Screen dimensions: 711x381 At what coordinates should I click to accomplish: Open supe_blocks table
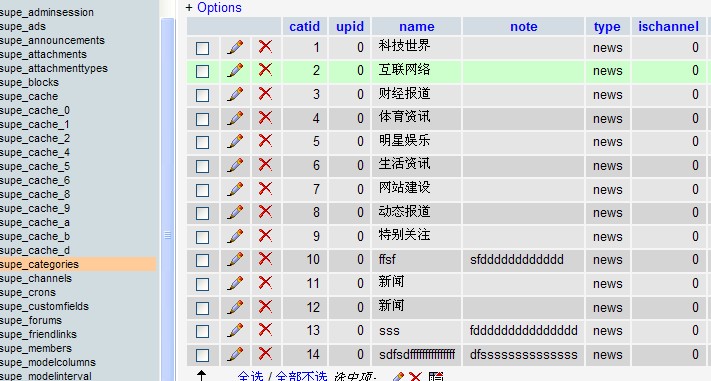pos(29,82)
